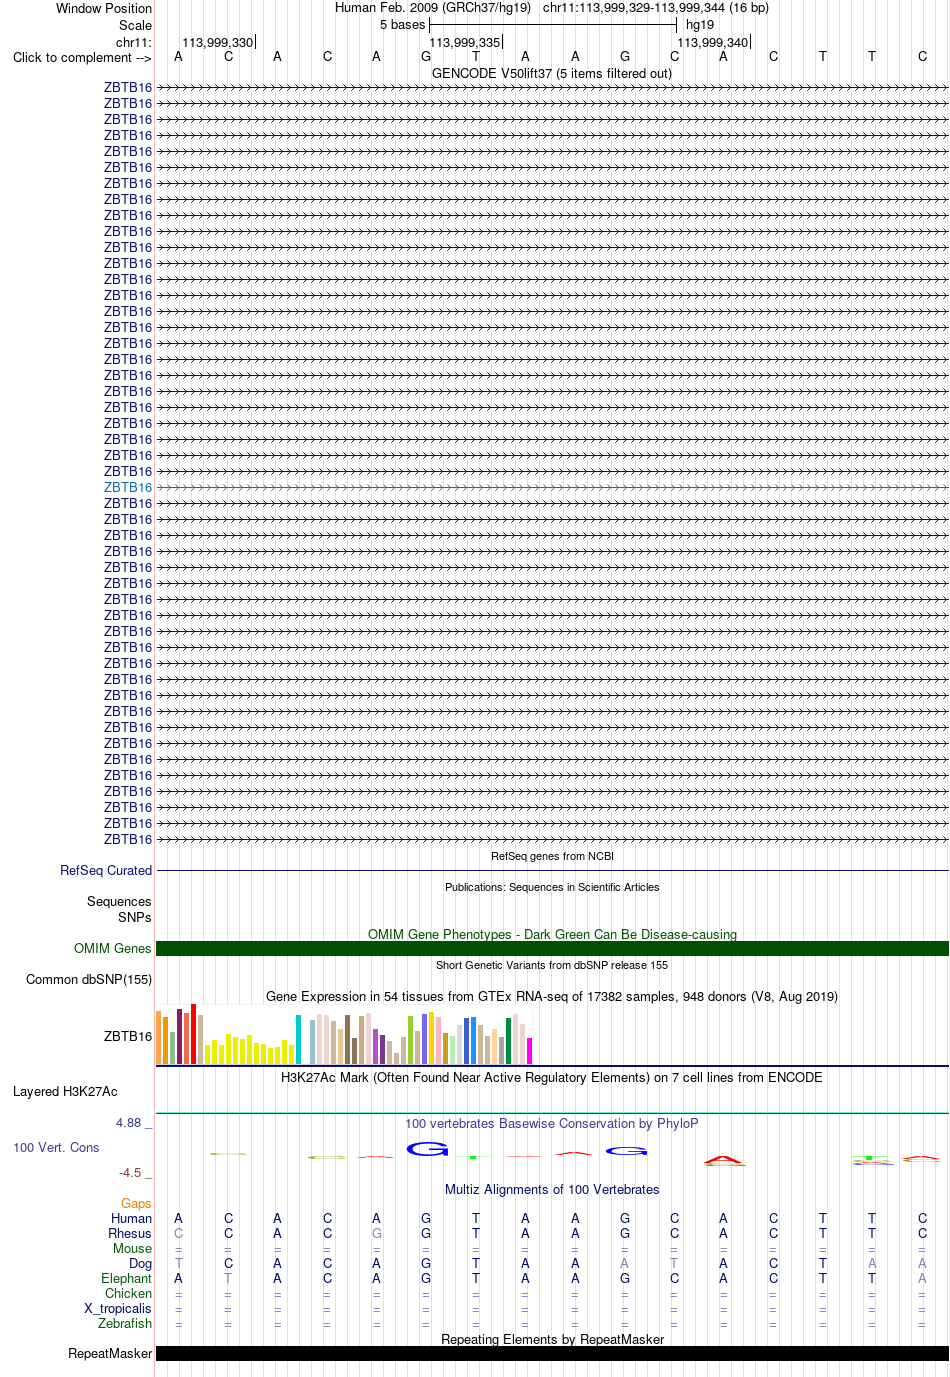
Task: Click the ZBTB16 label beside the GTEx bar chart
Action: [128, 1037]
